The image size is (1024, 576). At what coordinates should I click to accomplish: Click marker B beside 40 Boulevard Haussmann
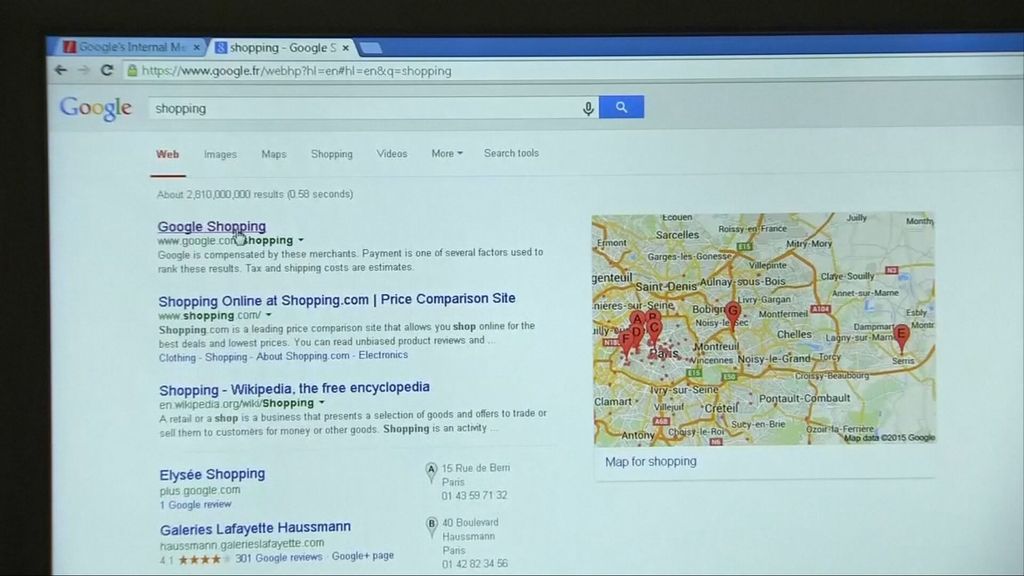pos(432,526)
